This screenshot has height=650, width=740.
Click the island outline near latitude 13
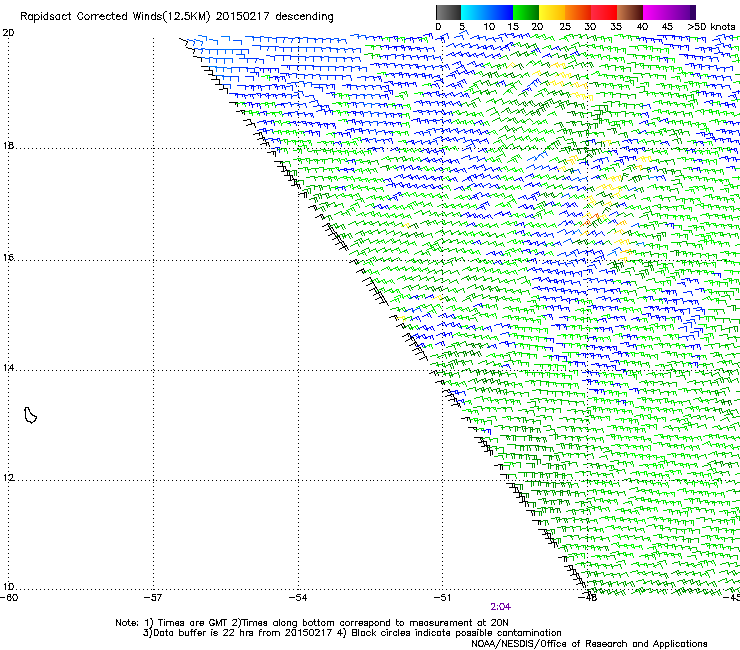click(30, 415)
